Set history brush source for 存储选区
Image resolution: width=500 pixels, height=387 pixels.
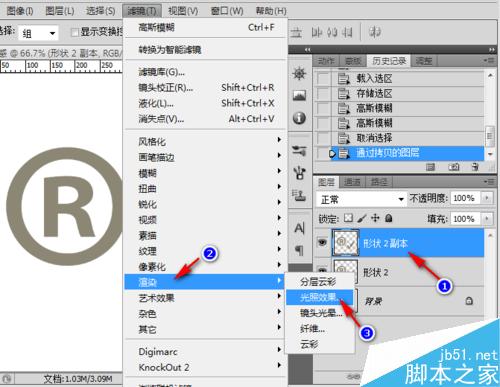point(323,94)
